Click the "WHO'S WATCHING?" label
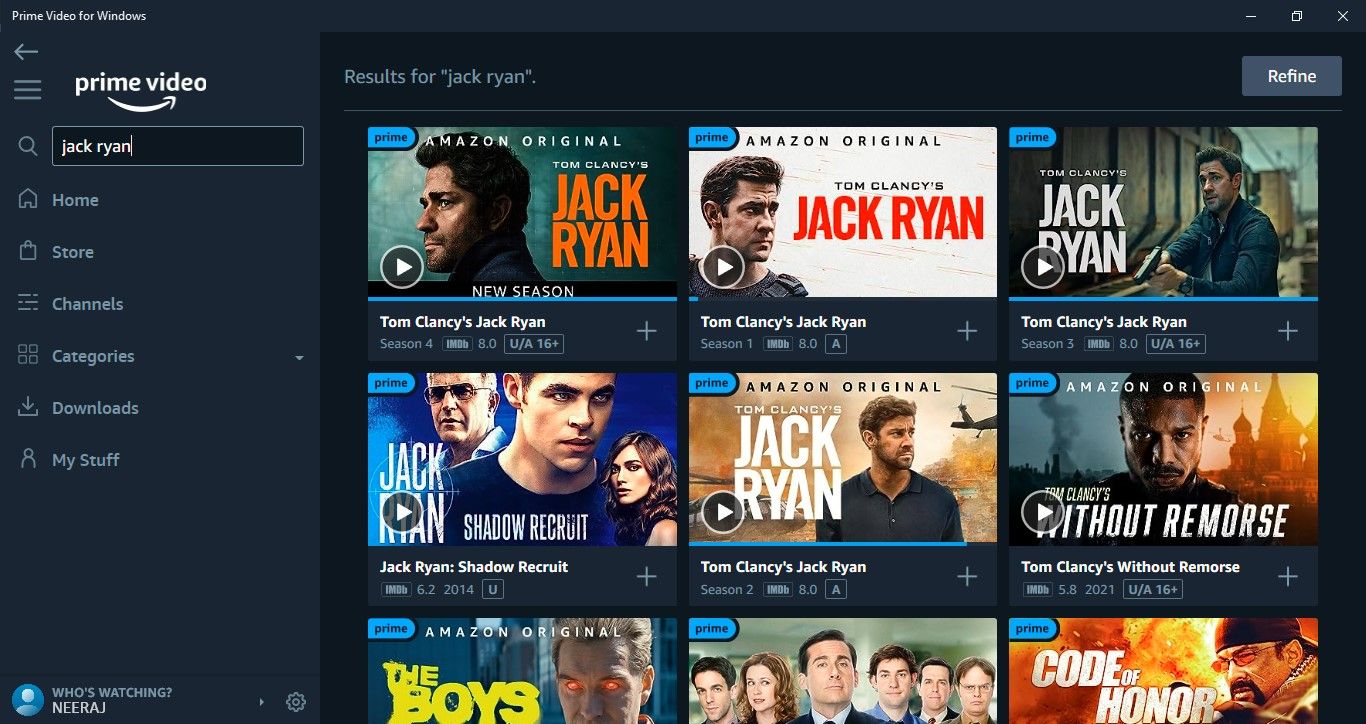Image resolution: width=1366 pixels, height=724 pixels. [112, 692]
